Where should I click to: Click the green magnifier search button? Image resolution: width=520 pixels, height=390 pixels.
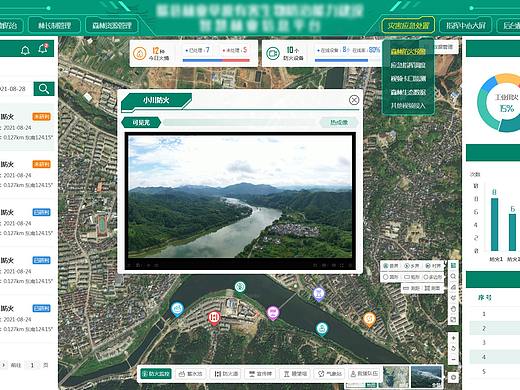point(44,89)
